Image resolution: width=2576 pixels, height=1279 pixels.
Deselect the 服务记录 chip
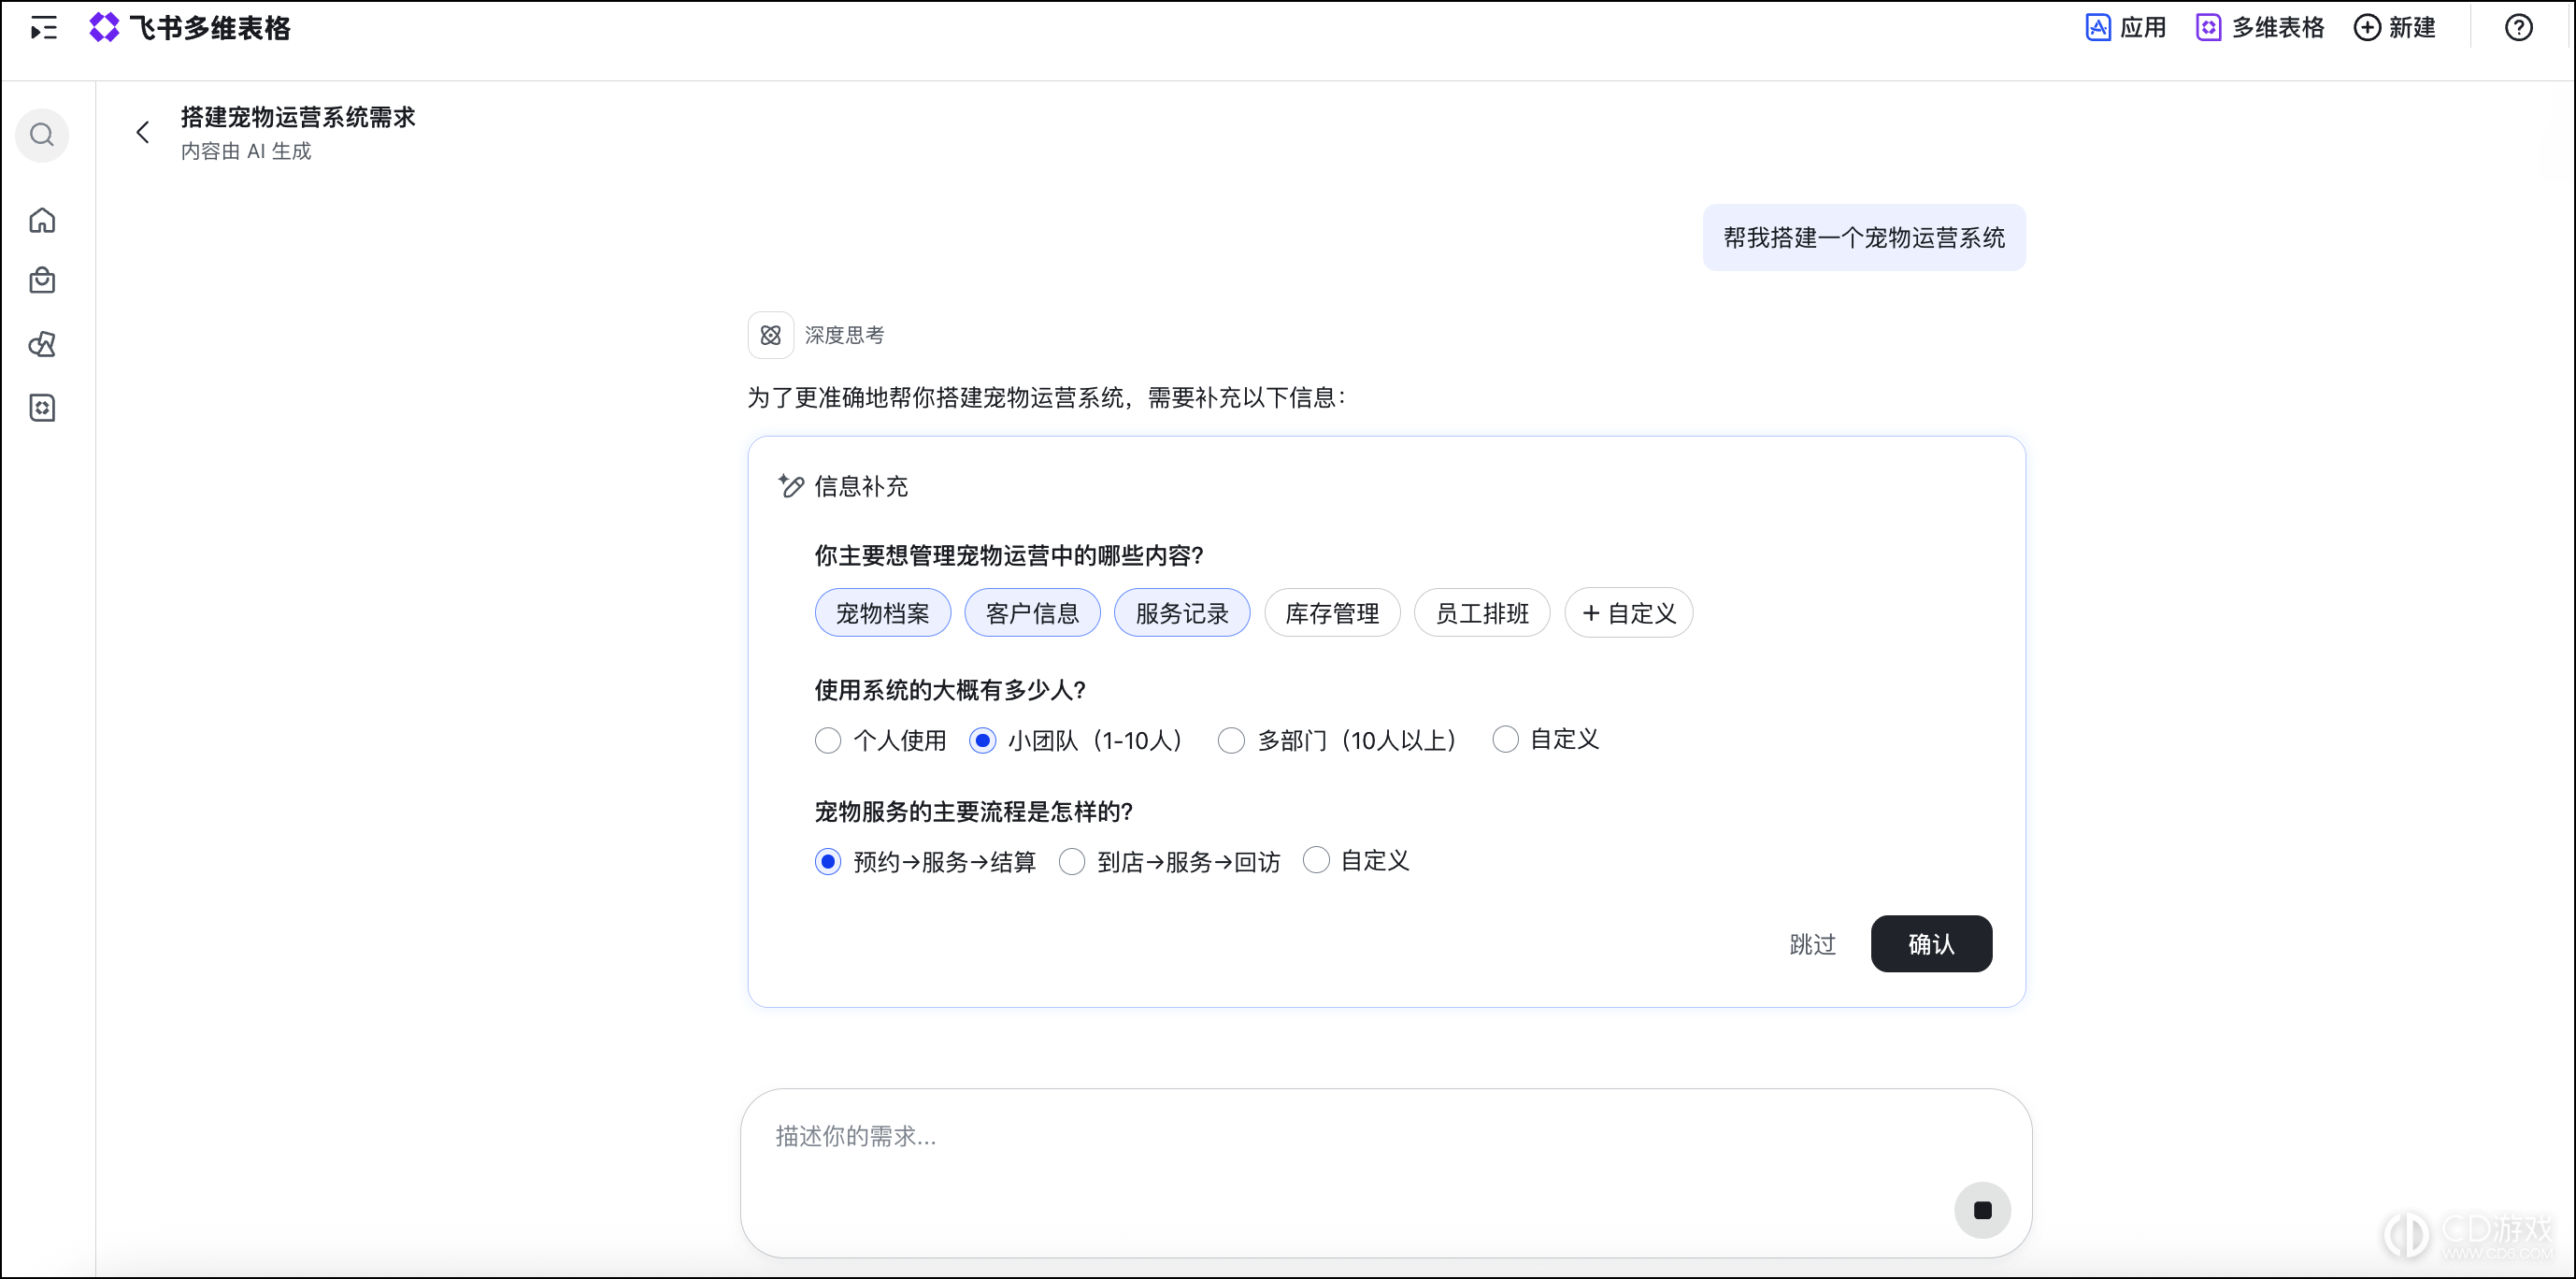tap(1182, 613)
